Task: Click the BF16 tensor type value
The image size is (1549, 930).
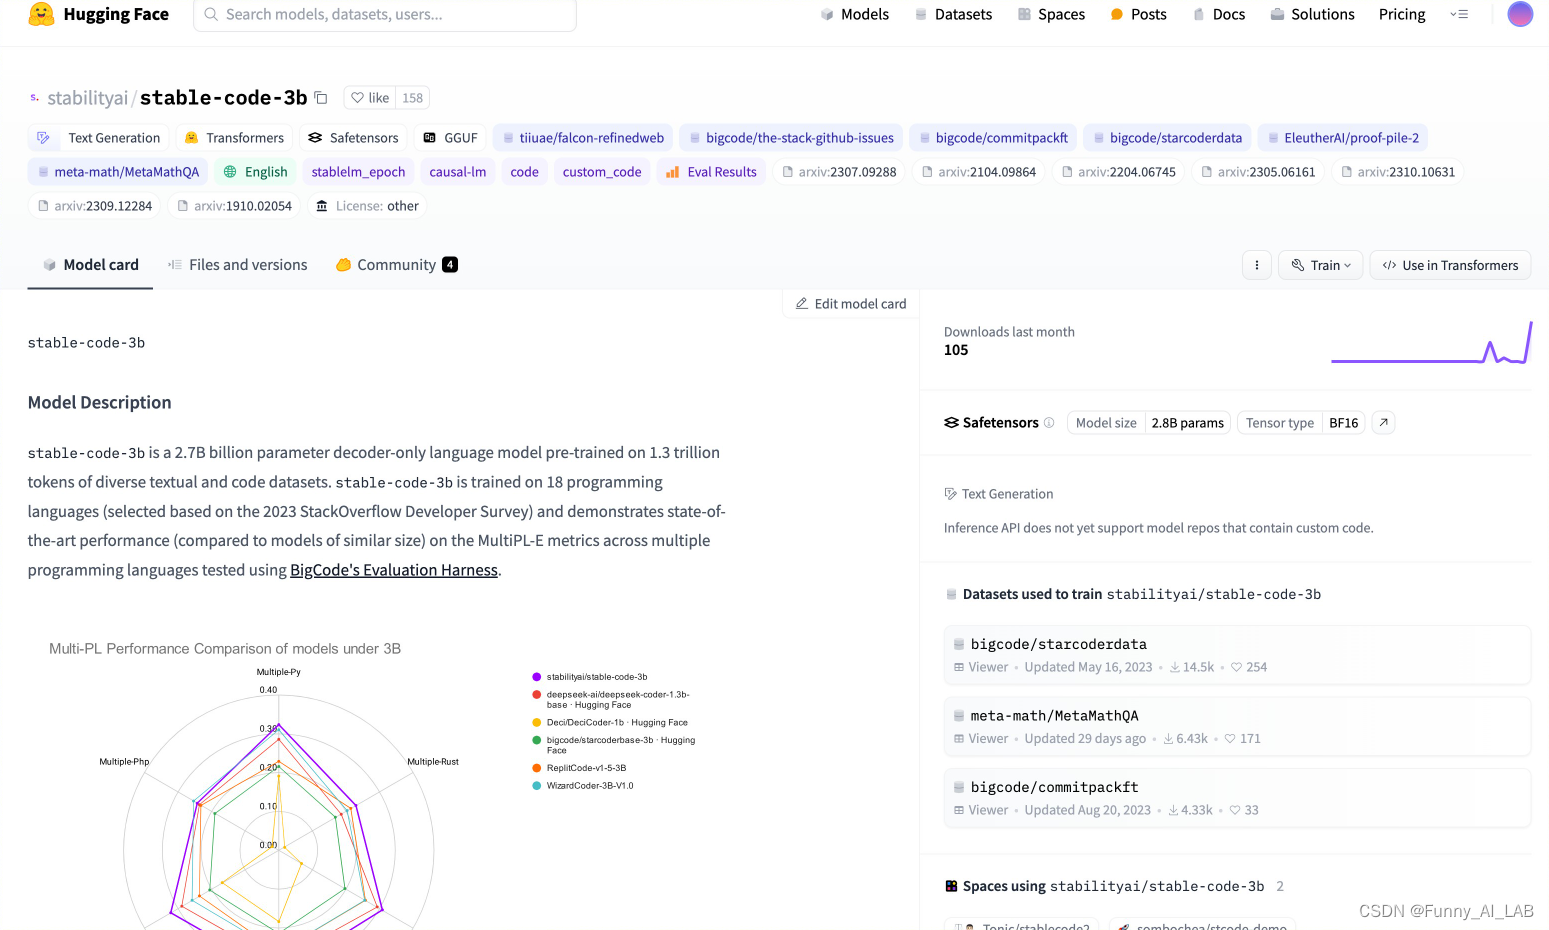Action: tap(1343, 423)
